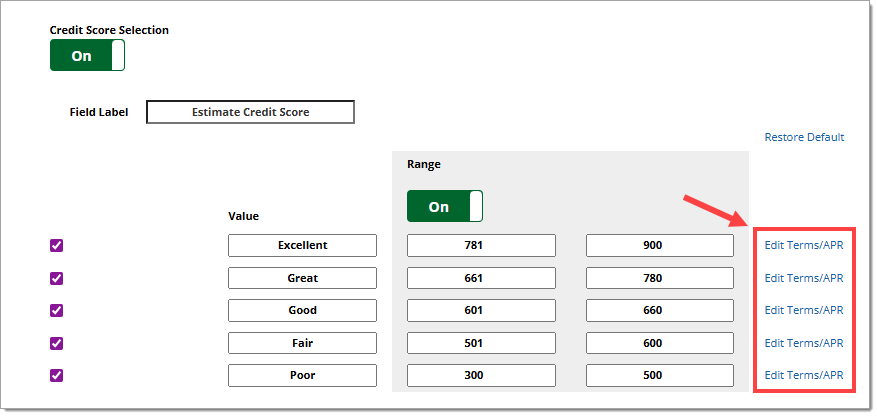Uncheck the Good row checkbox
The image size is (877, 416).
click(57, 311)
